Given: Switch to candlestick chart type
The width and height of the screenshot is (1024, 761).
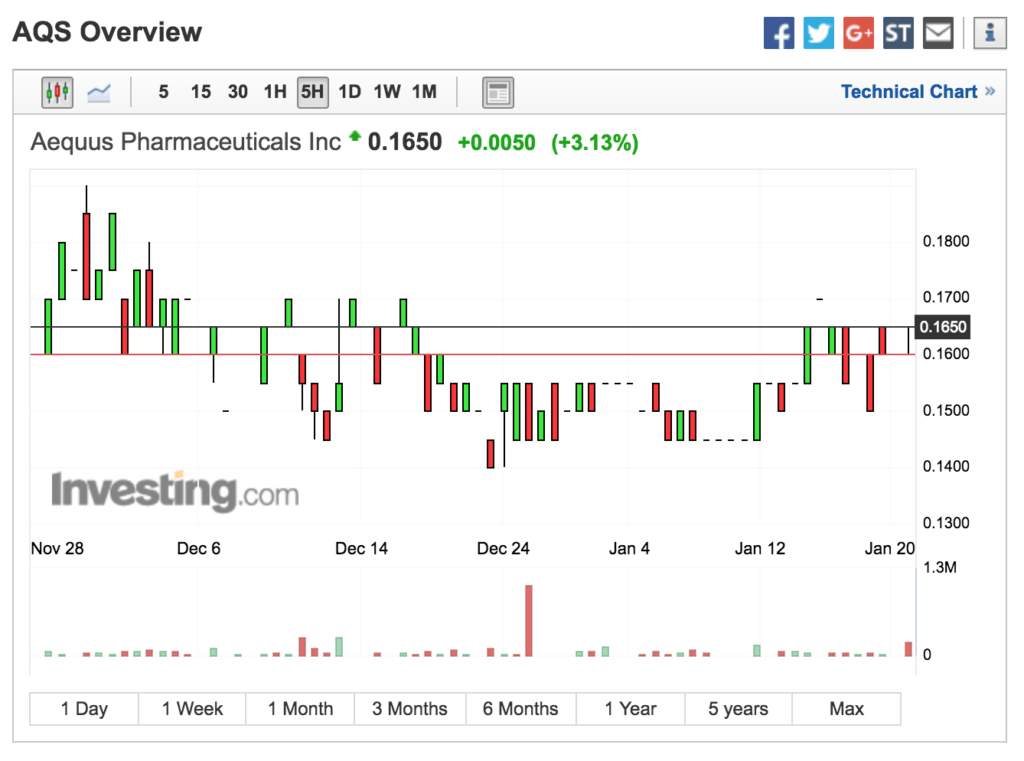Looking at the screenshot, I should tap(57, 92).
